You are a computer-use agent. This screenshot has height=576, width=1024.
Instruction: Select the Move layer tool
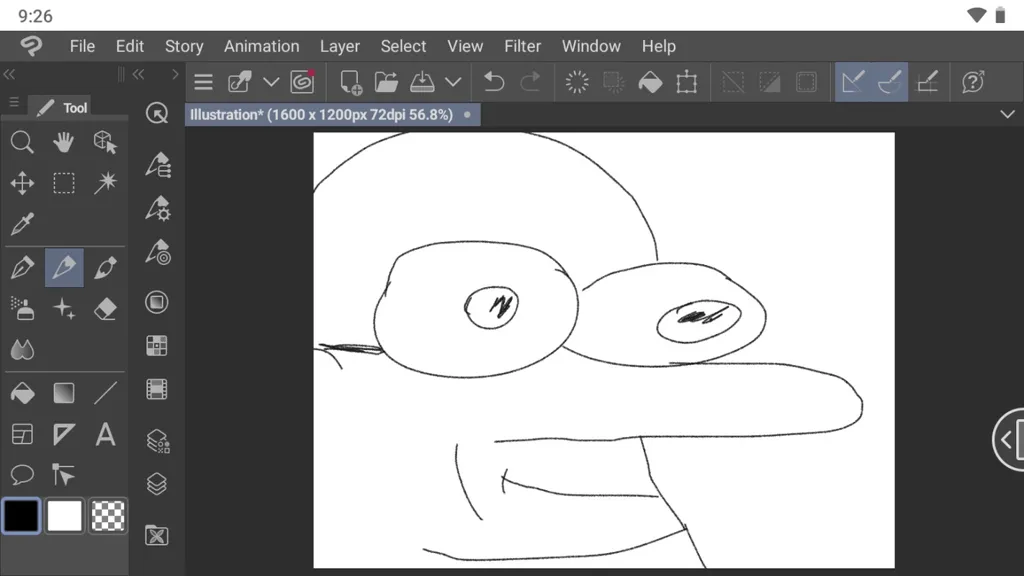22,183
